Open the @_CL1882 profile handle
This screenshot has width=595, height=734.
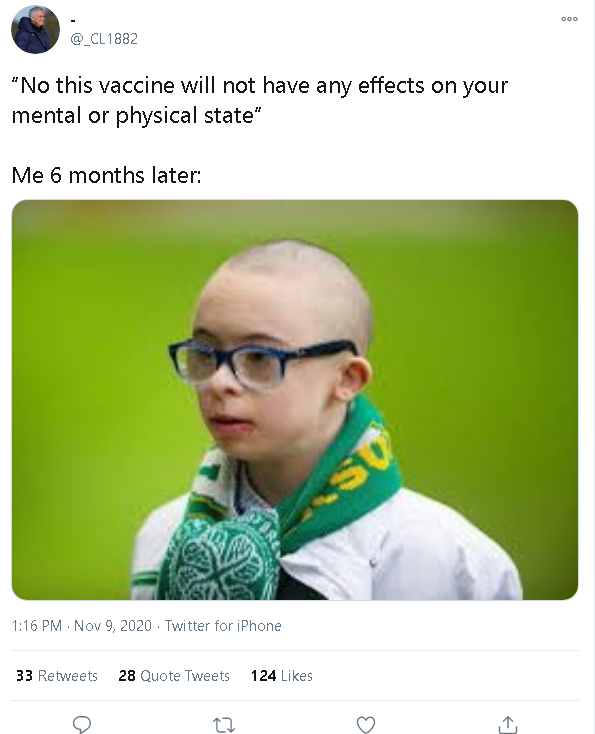coord(104,38)
